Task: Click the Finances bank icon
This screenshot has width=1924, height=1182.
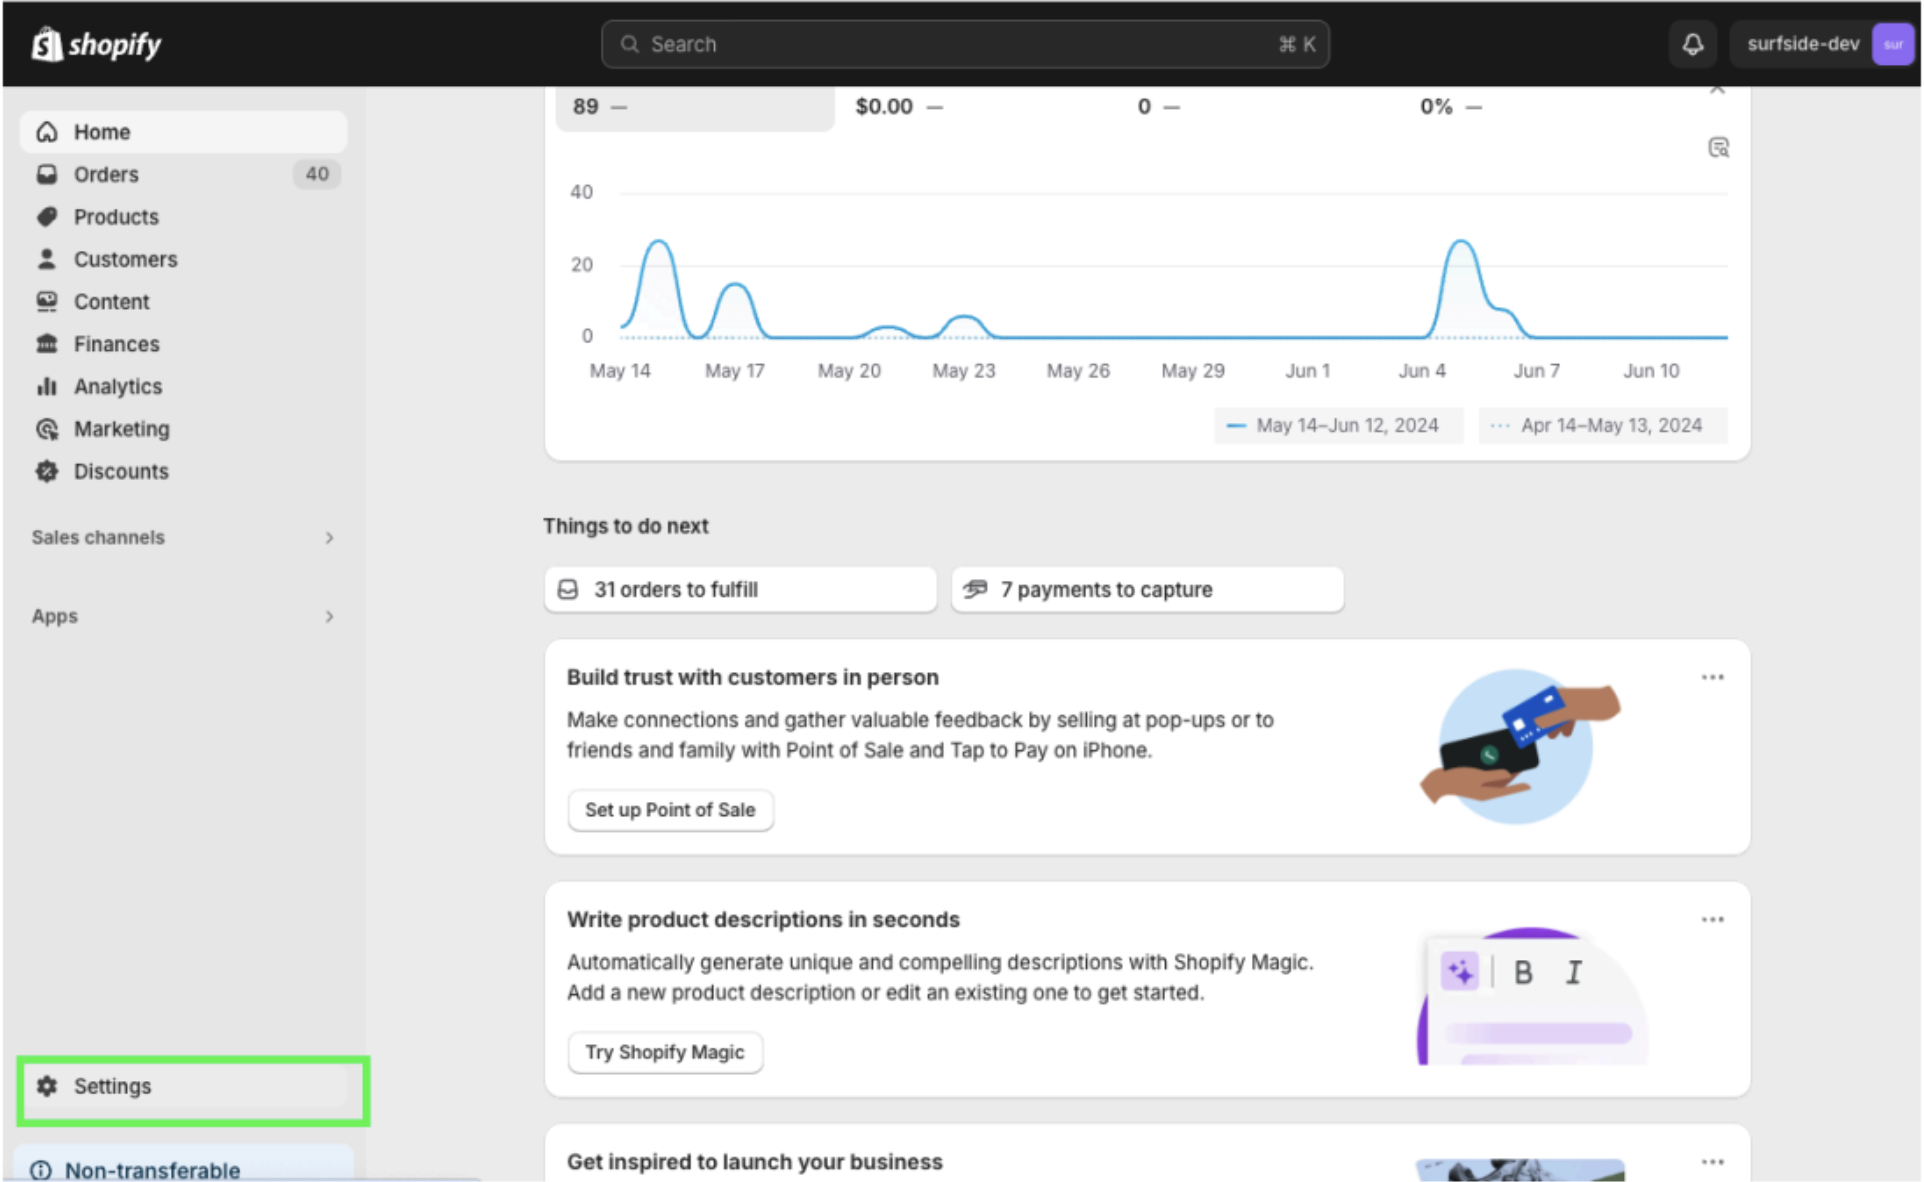Action: pos(46,344)
